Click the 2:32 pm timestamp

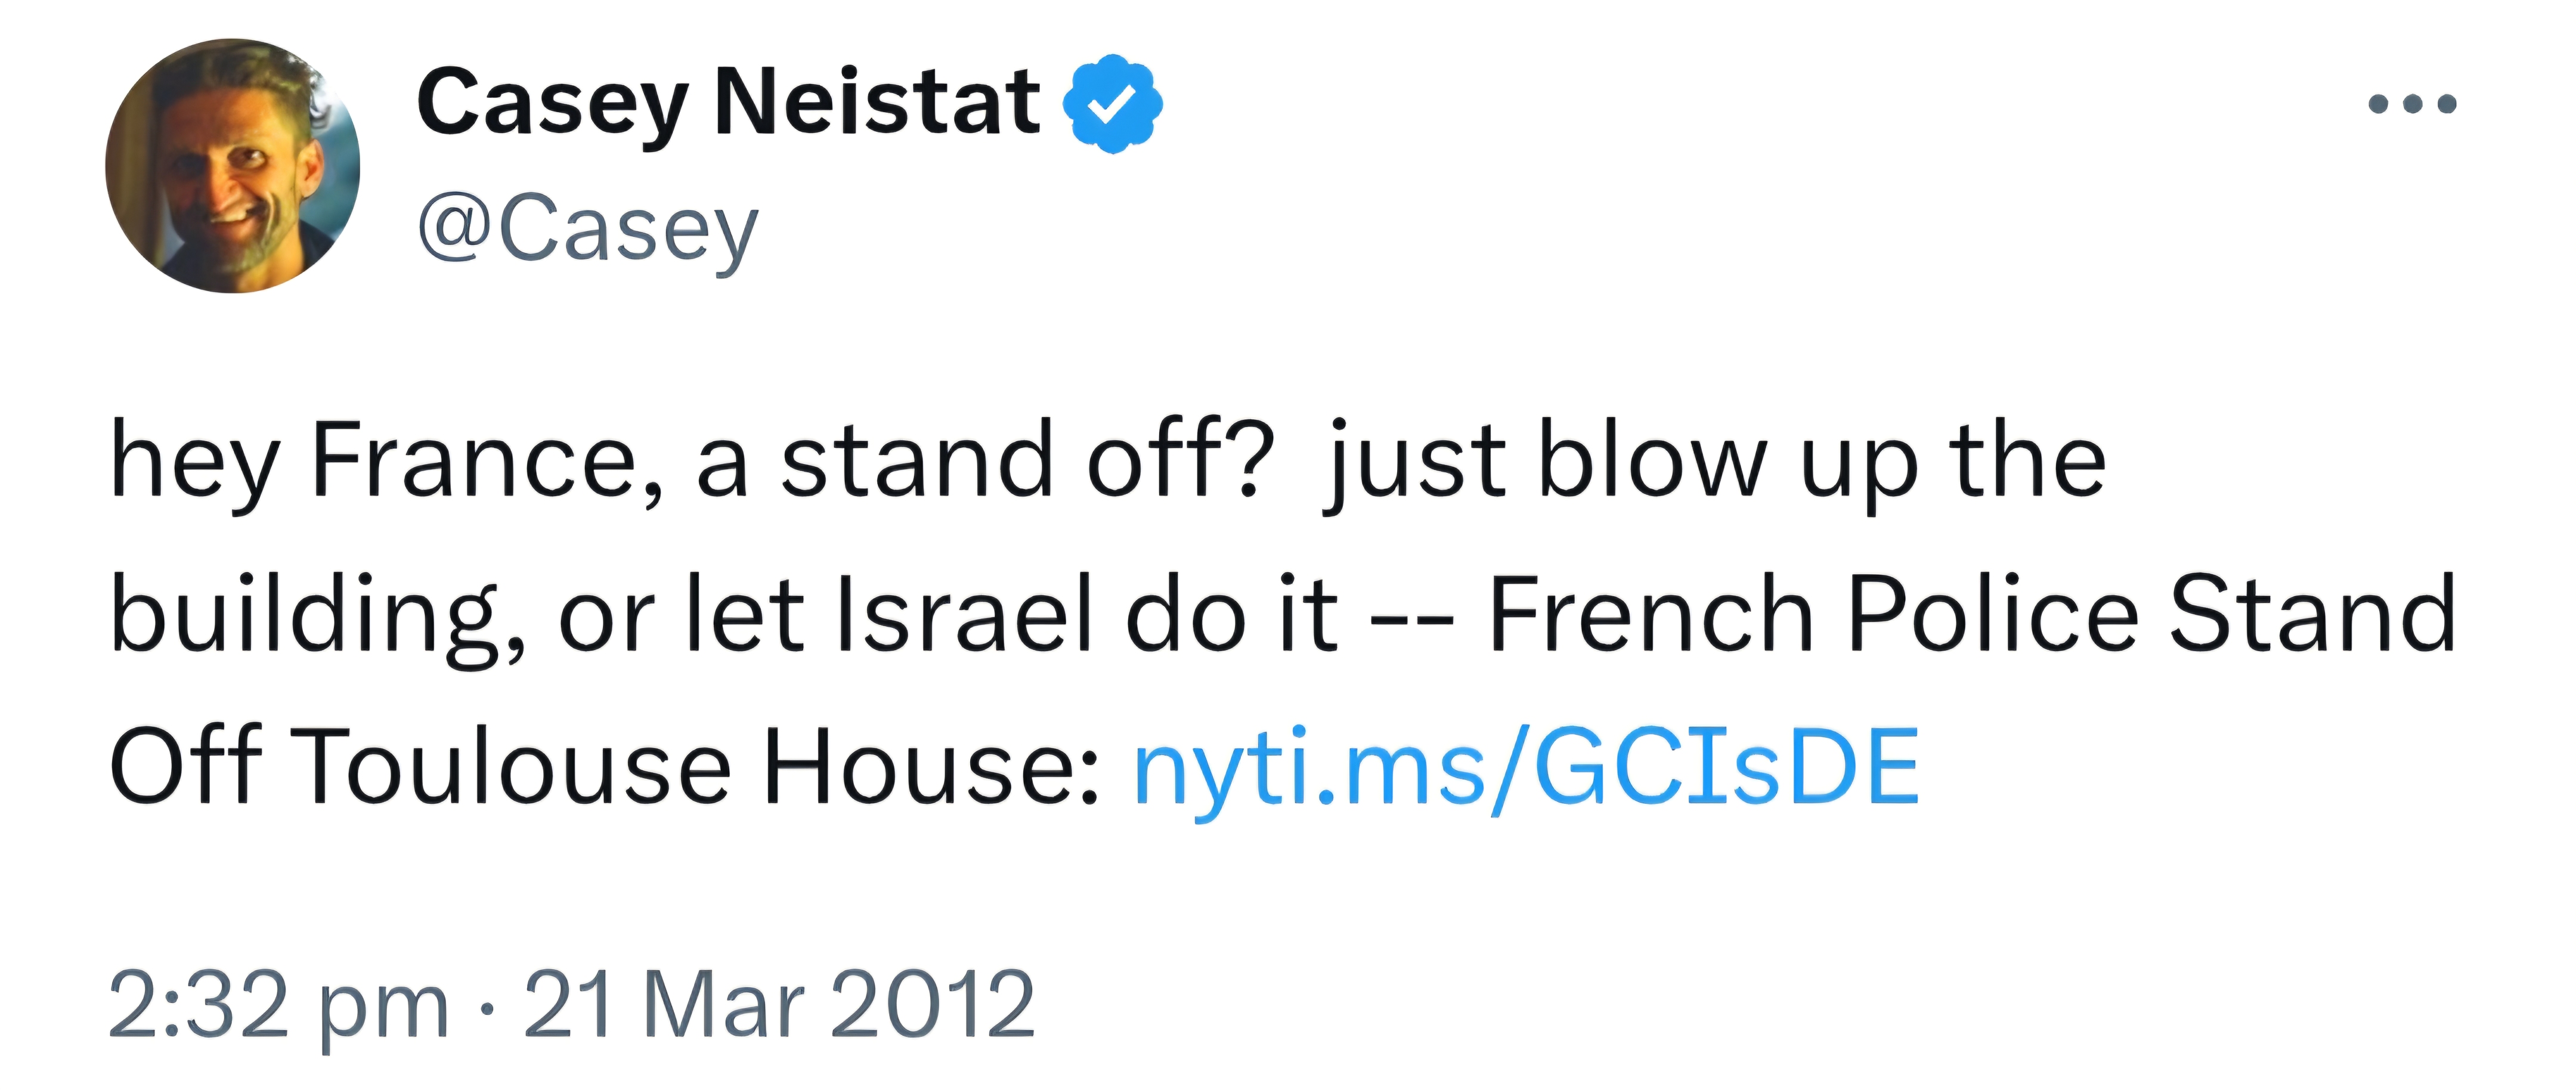click(278, 1005)
